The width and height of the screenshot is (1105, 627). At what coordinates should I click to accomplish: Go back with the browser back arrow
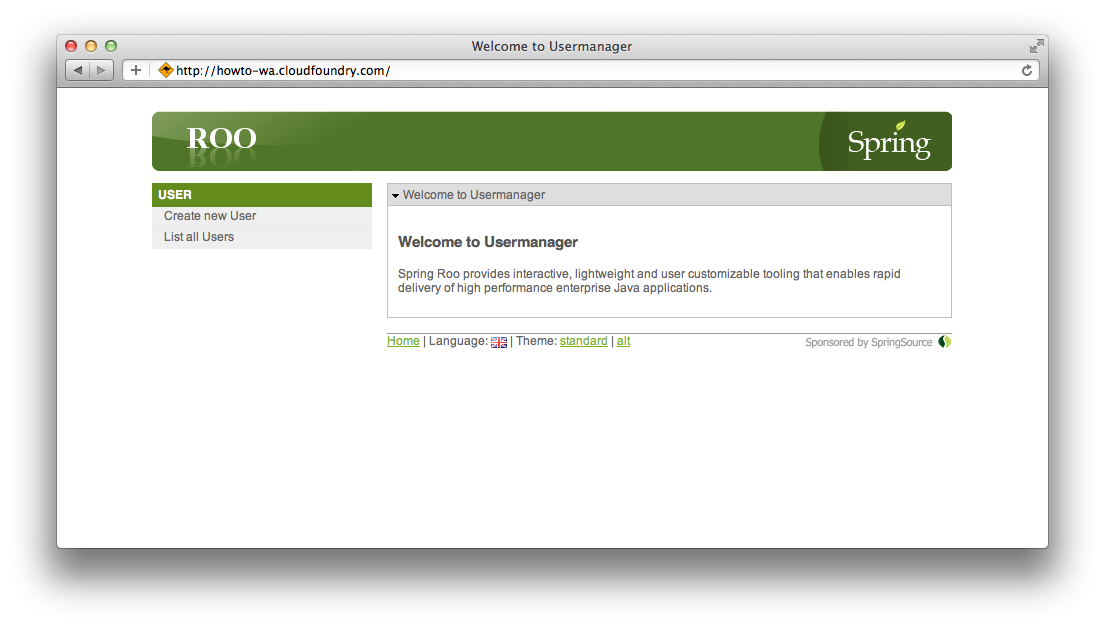point(78,70)
